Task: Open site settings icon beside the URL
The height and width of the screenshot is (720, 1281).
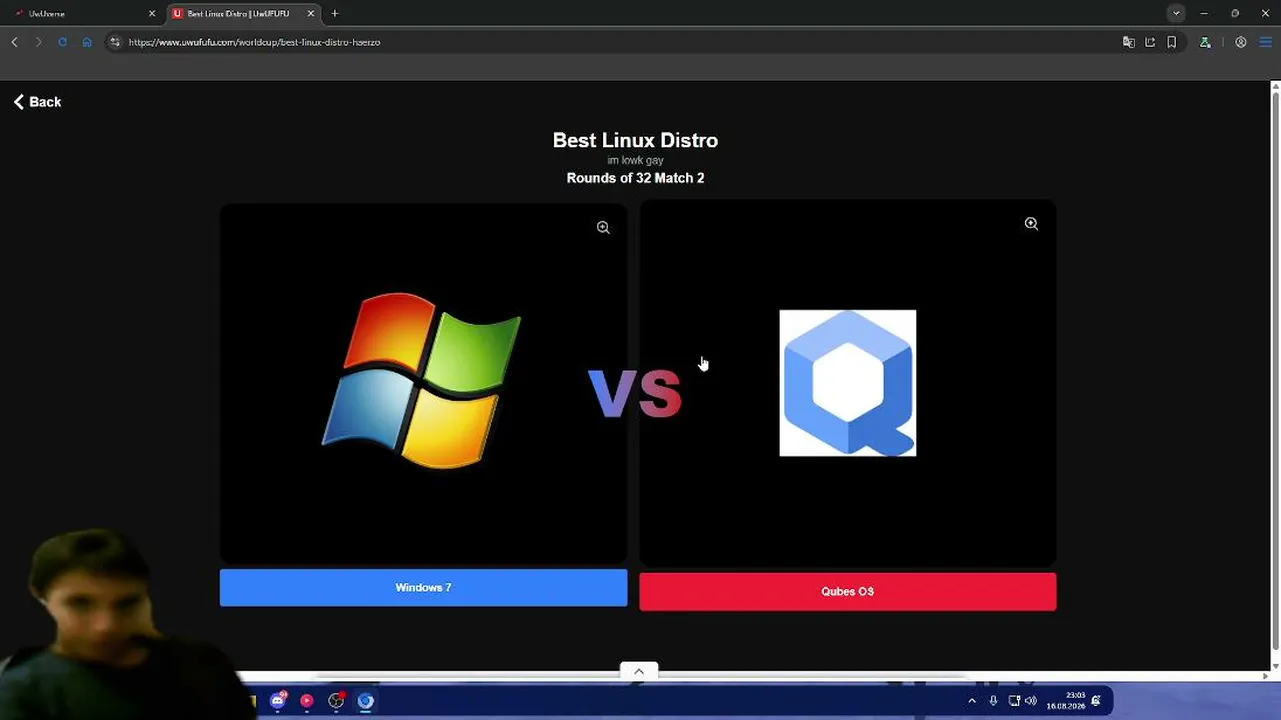Action: coord(115,42)
